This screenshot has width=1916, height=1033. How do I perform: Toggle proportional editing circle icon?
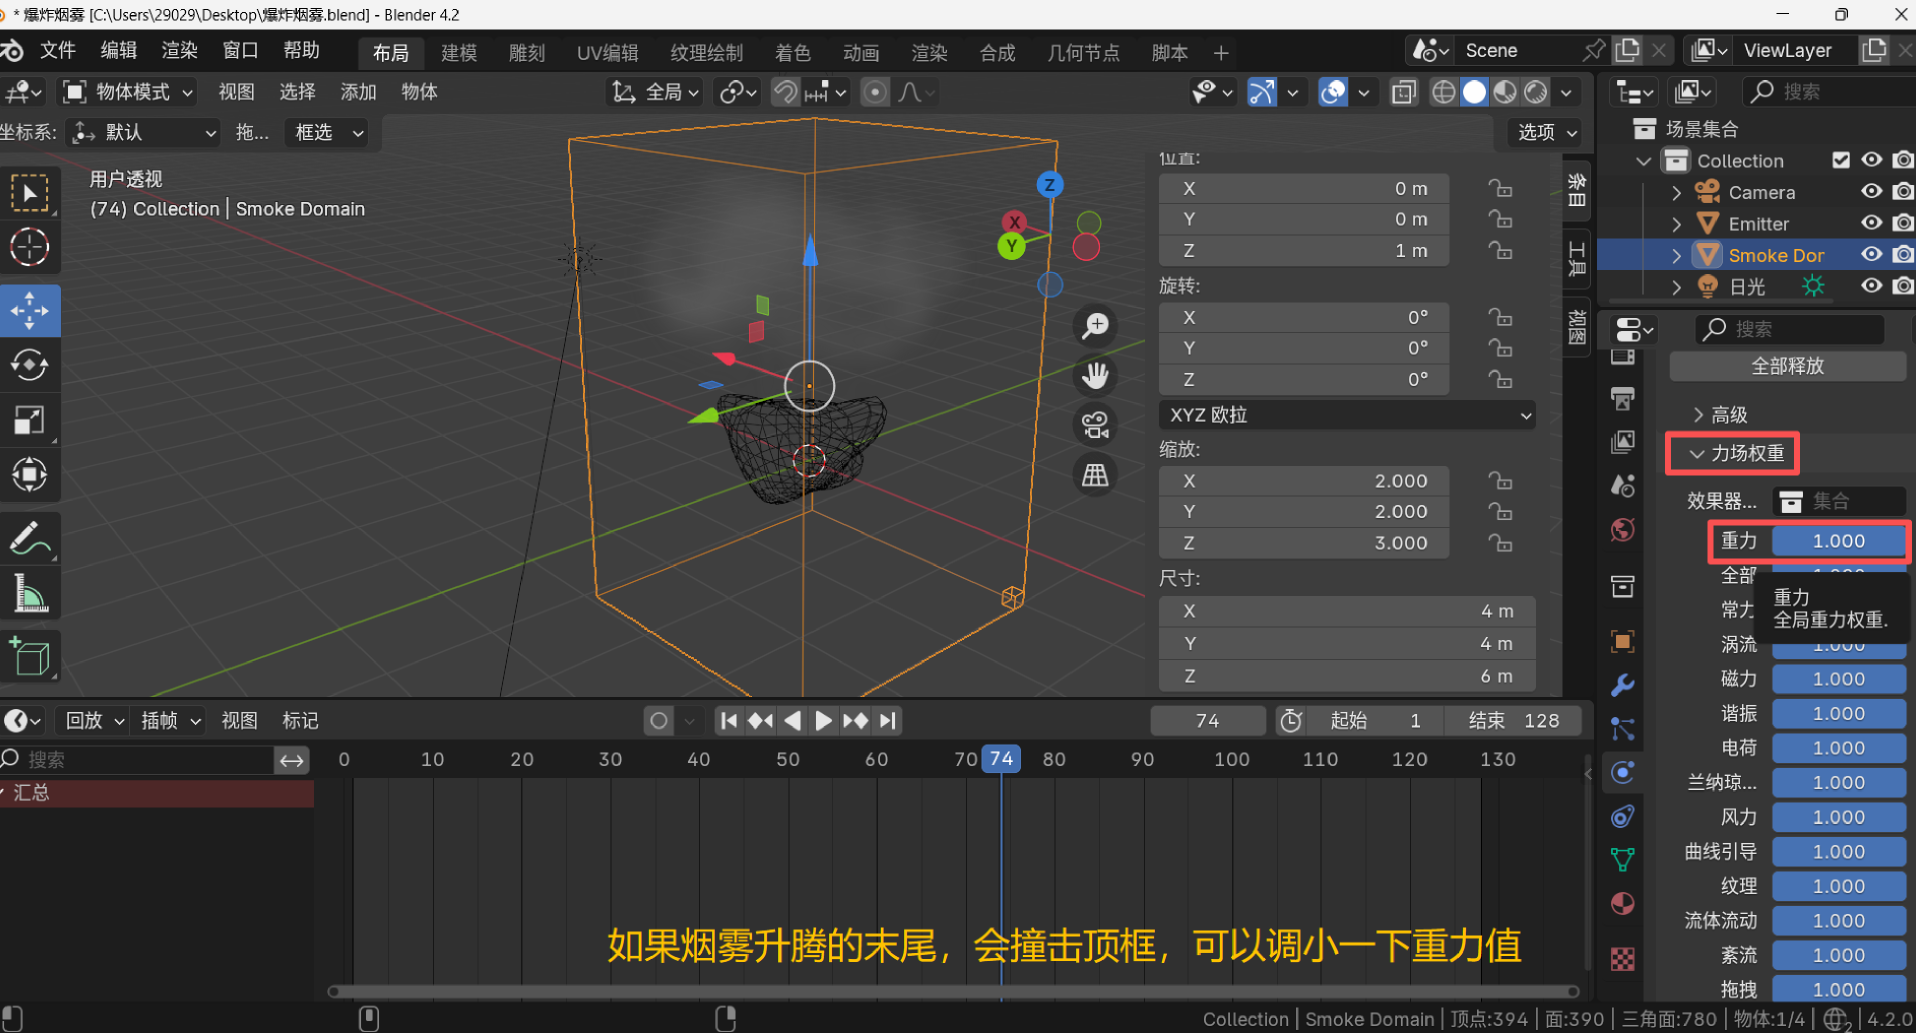pyautogui.click(x=875, y=92)
